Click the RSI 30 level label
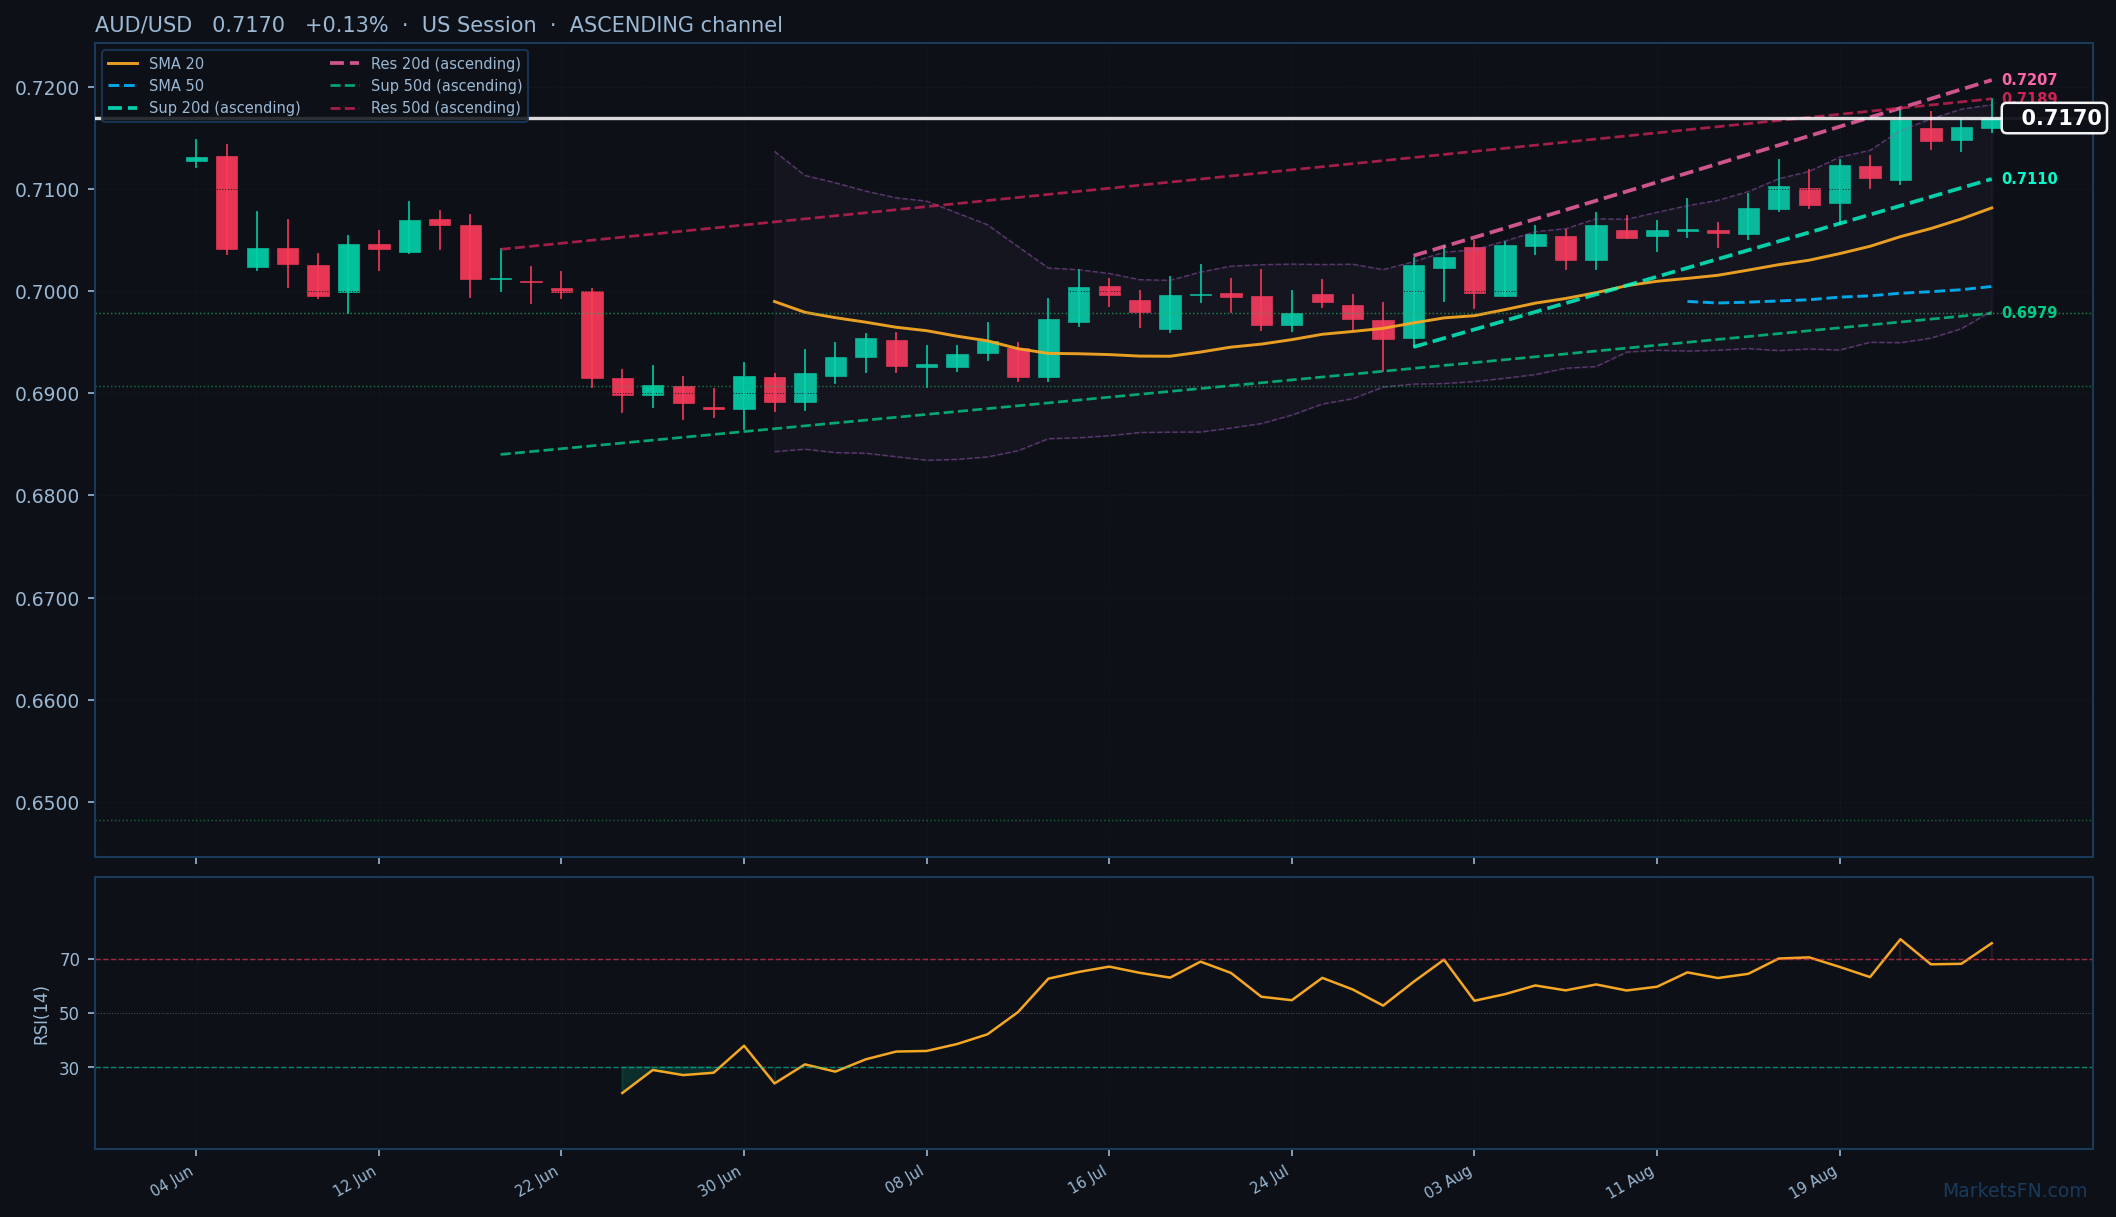 coord(70,1068)
